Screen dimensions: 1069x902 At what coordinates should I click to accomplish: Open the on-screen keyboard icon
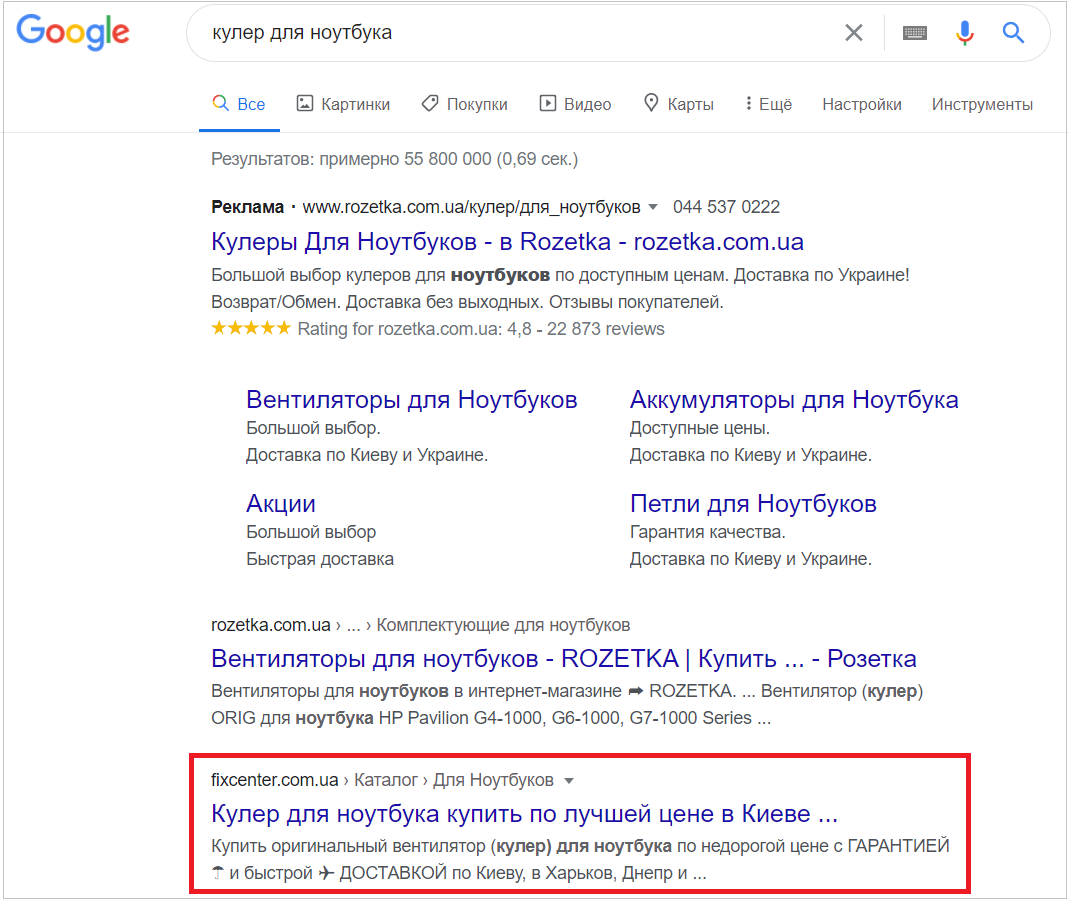pyautogui.click(x=914, y=33)
